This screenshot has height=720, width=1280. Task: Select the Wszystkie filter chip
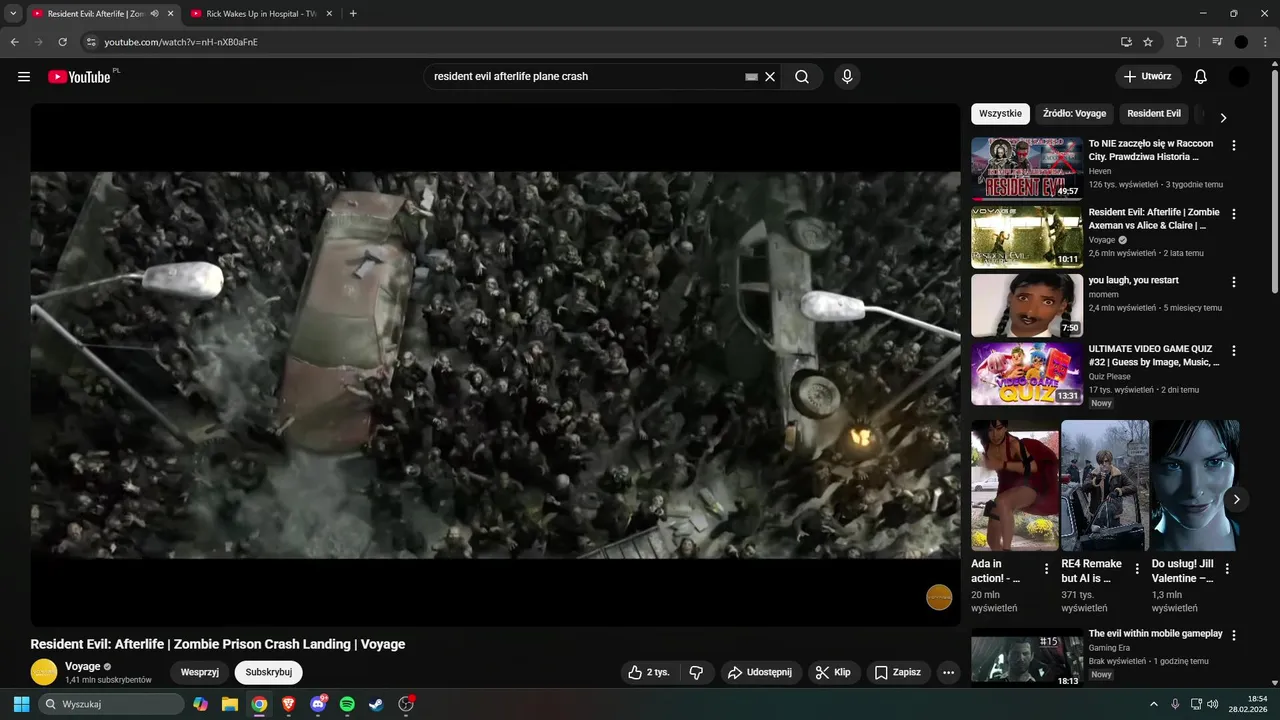[1000, 114]
